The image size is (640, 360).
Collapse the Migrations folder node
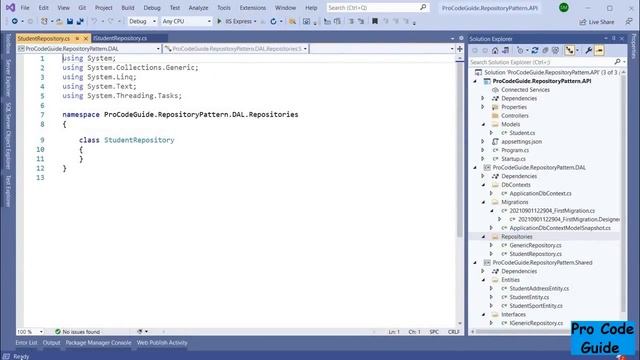(x=484, y=202)
